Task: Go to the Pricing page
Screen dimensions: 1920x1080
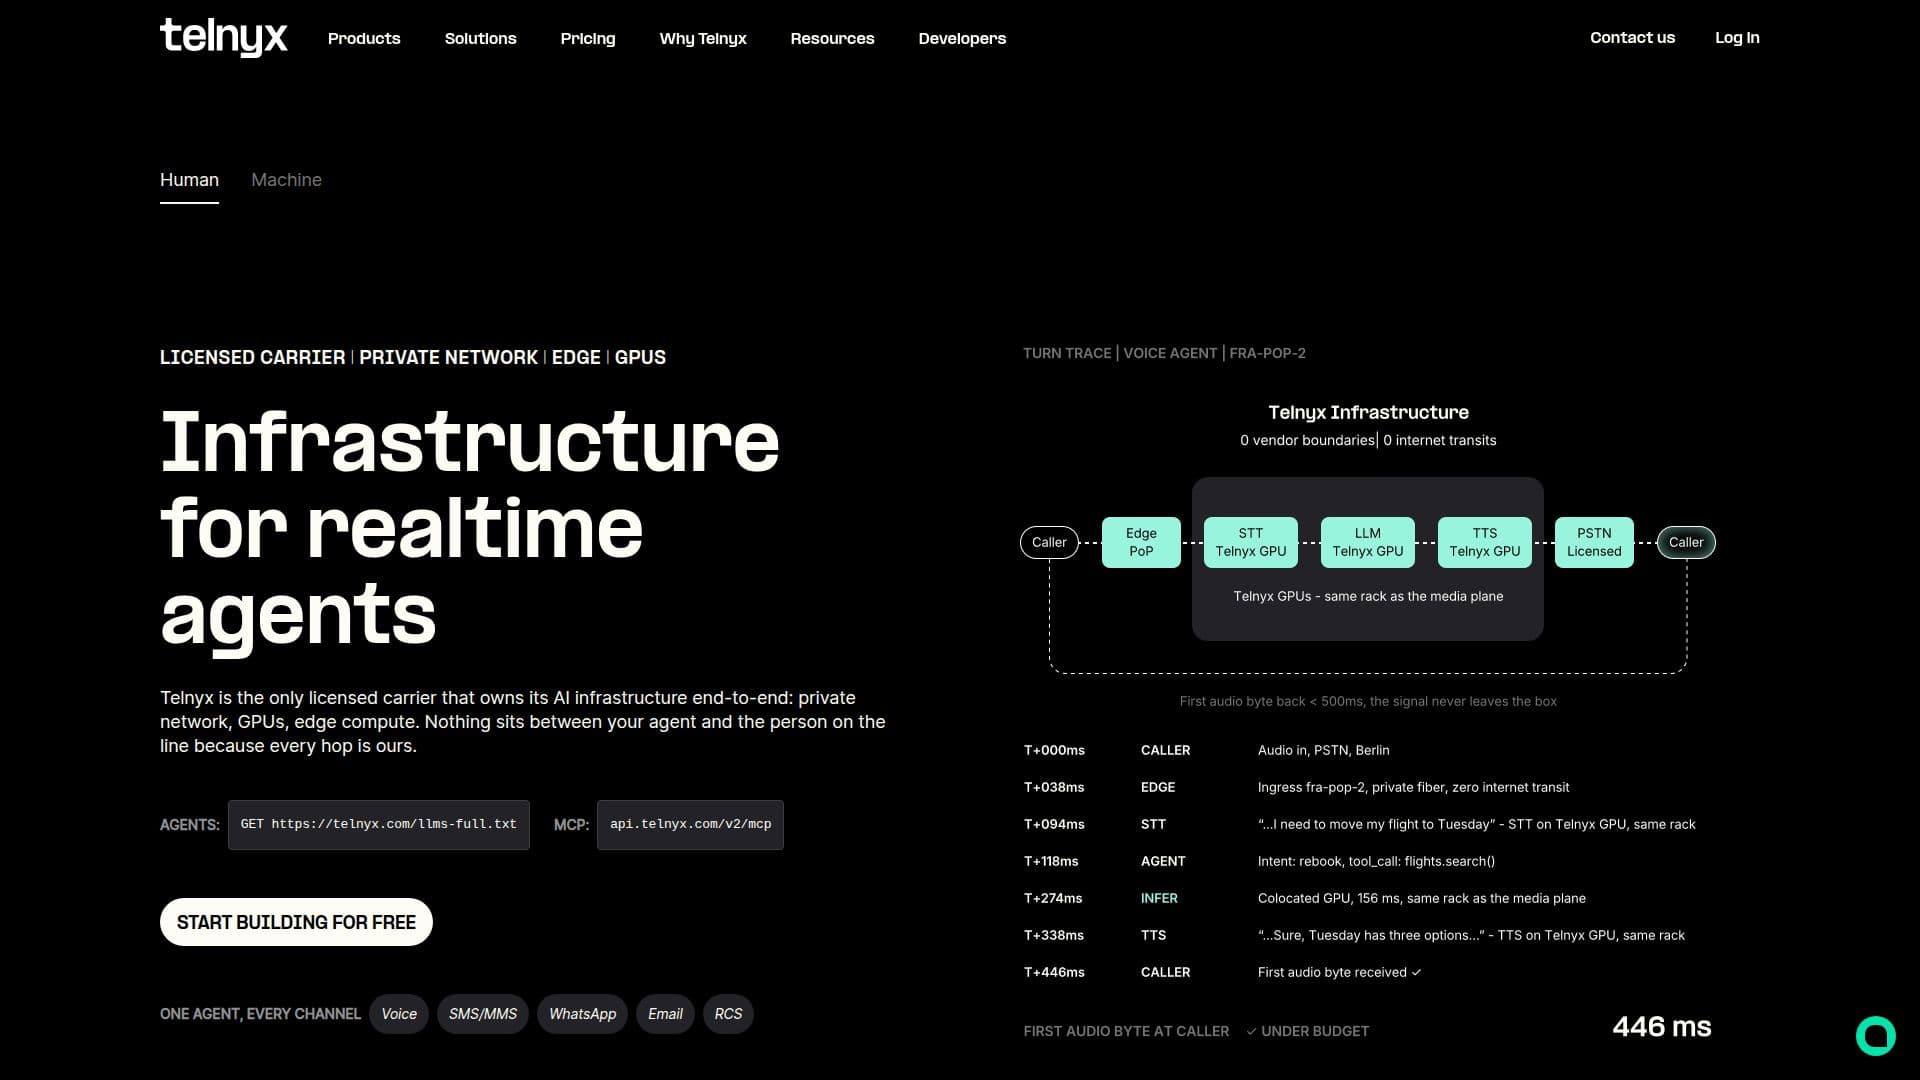Action: 588,38
